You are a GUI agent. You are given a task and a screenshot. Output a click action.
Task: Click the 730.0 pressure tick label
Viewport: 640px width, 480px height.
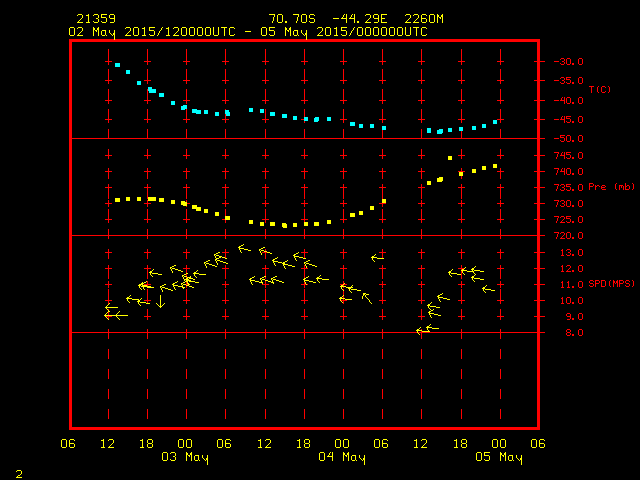pyautogui.click(x=569, y=203)
